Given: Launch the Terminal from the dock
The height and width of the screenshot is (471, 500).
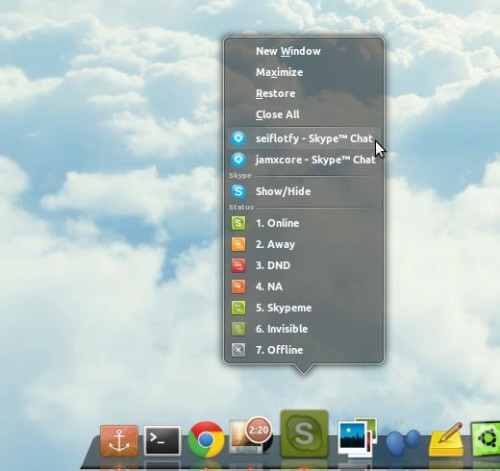Looking at the screenshot, I should (162, 440).
